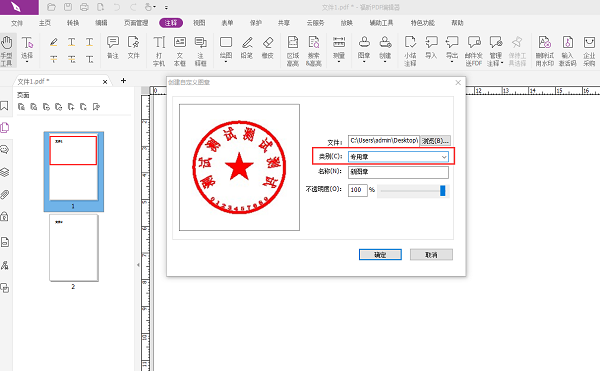Remove trial watermark (删除试用水印)
This screenshot has height=371, width=600.
coord(545,51)
